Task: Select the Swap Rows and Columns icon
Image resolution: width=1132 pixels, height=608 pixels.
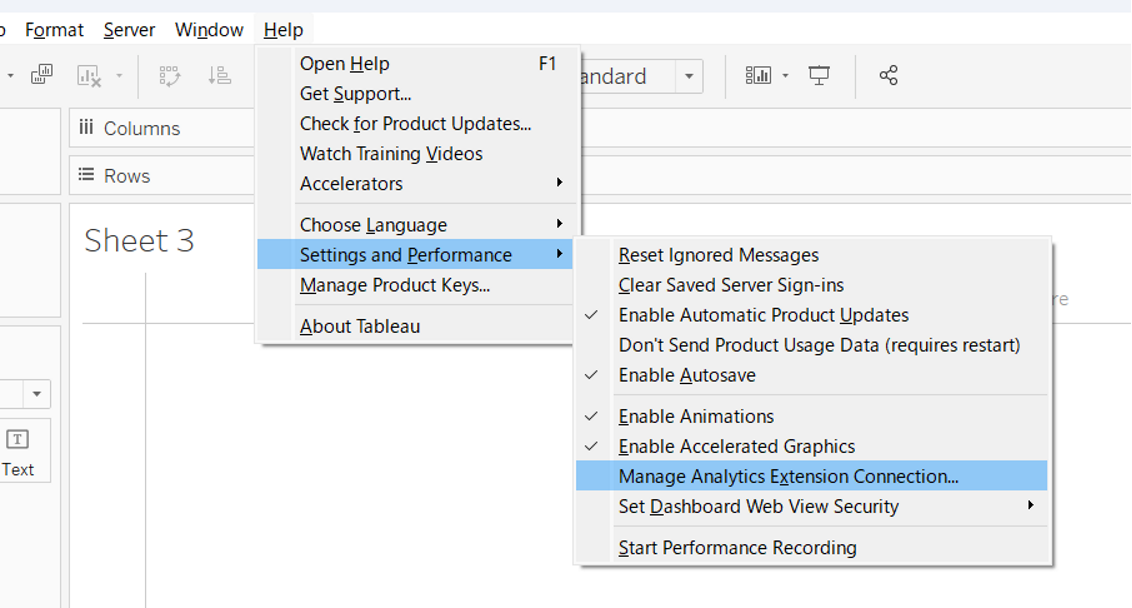Action: (170, 75)
